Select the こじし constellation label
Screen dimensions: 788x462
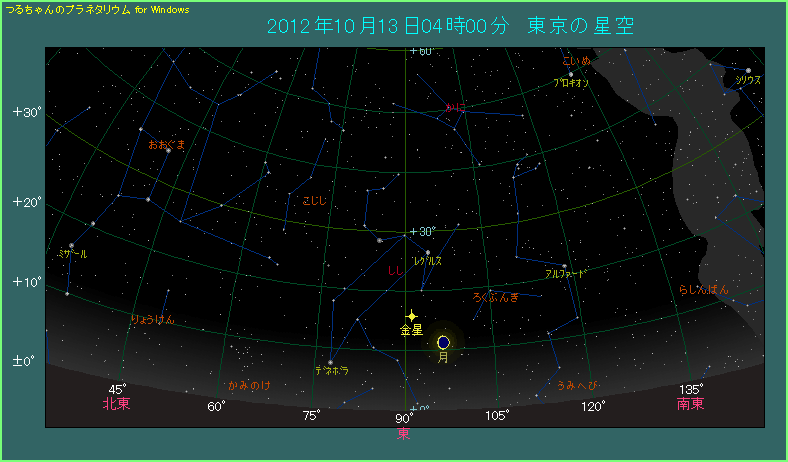coord(315,201)
